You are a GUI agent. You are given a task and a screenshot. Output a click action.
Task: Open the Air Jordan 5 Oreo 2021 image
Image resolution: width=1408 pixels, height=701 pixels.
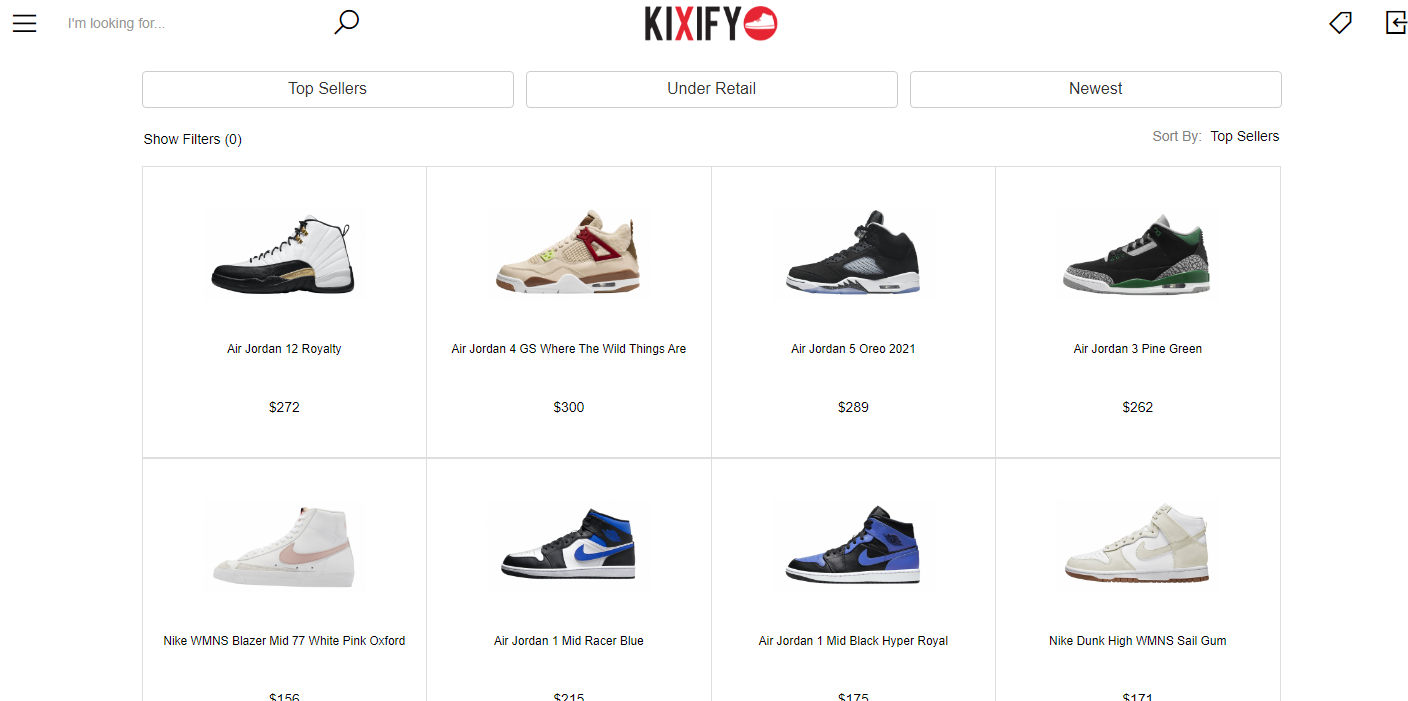tap(853, 254)
